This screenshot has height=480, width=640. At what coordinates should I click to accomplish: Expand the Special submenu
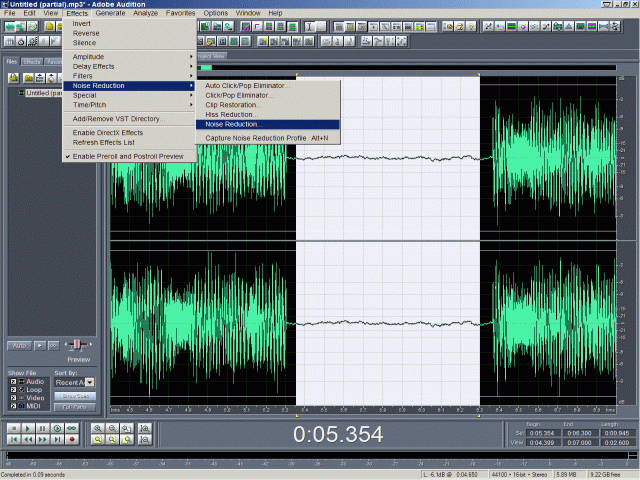click(129, 96)
